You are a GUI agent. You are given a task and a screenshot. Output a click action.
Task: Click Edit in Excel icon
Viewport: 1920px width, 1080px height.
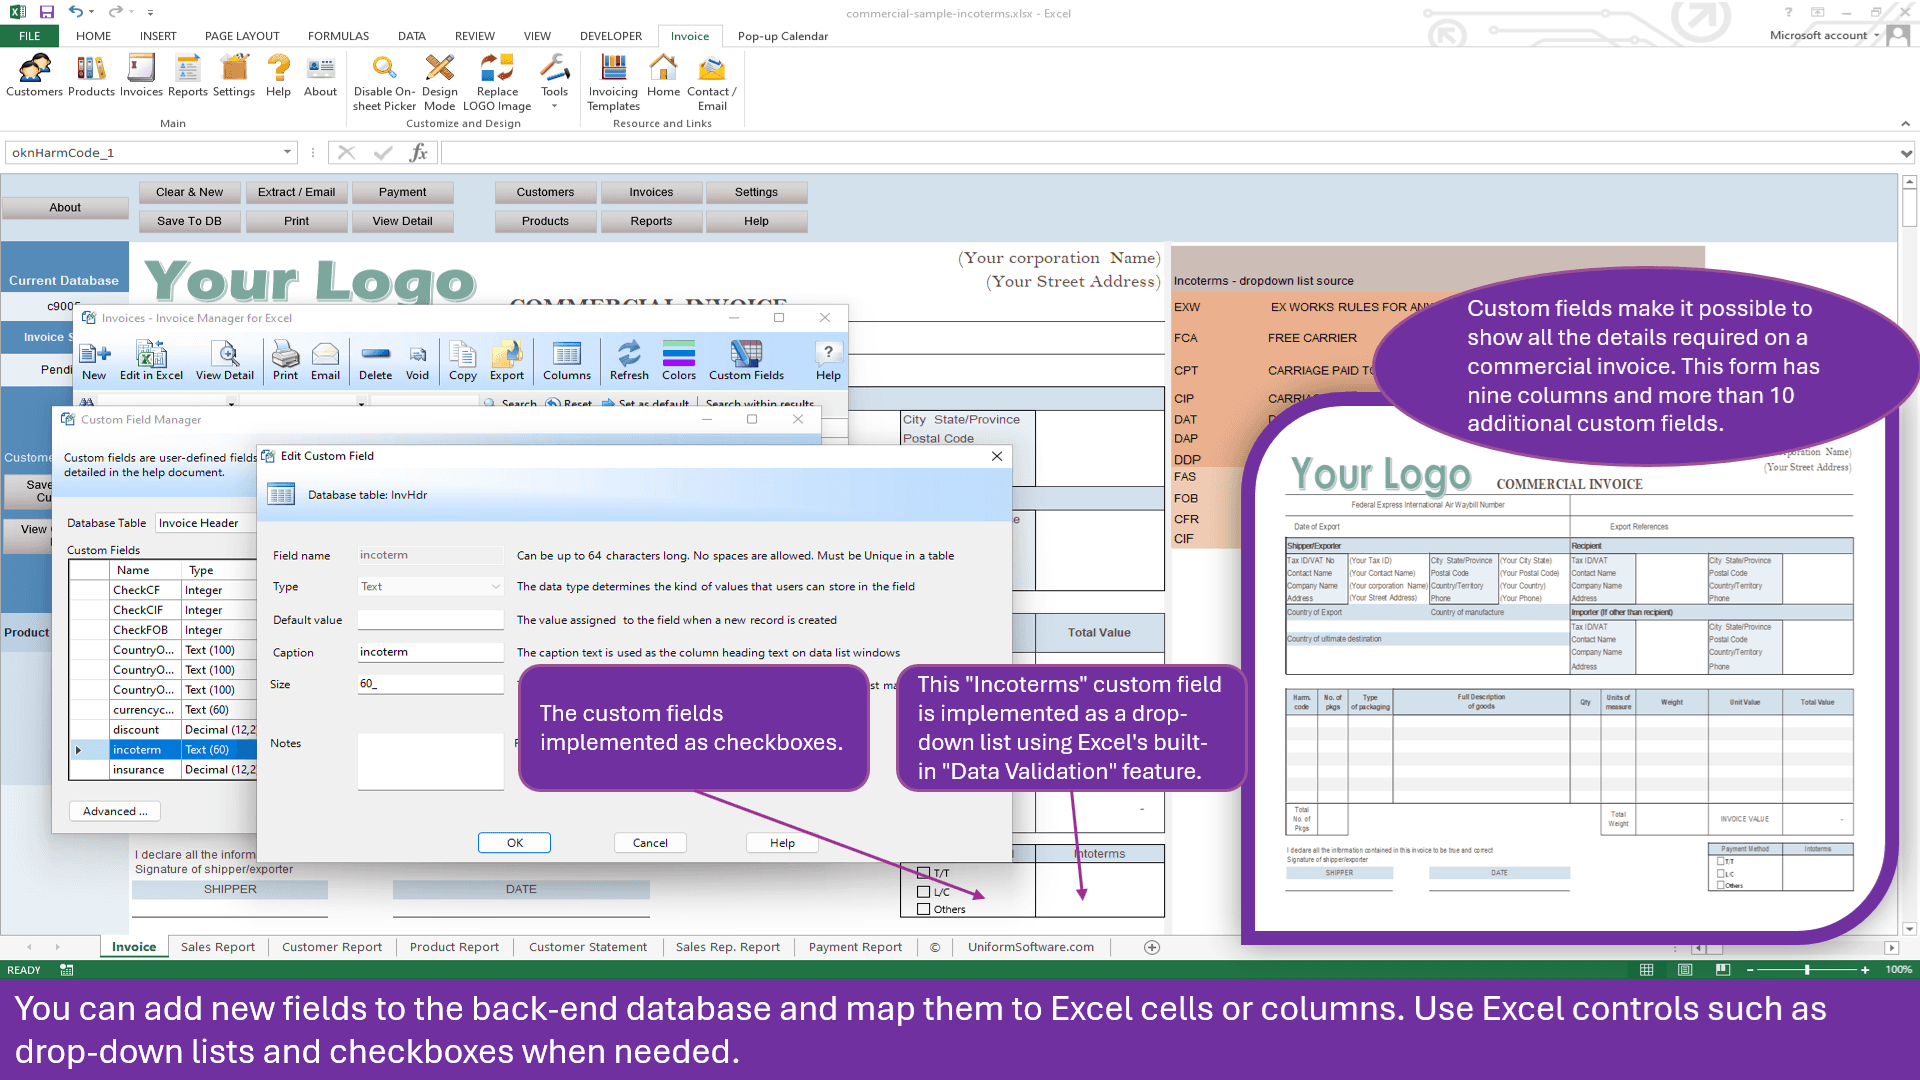point(151,361)
